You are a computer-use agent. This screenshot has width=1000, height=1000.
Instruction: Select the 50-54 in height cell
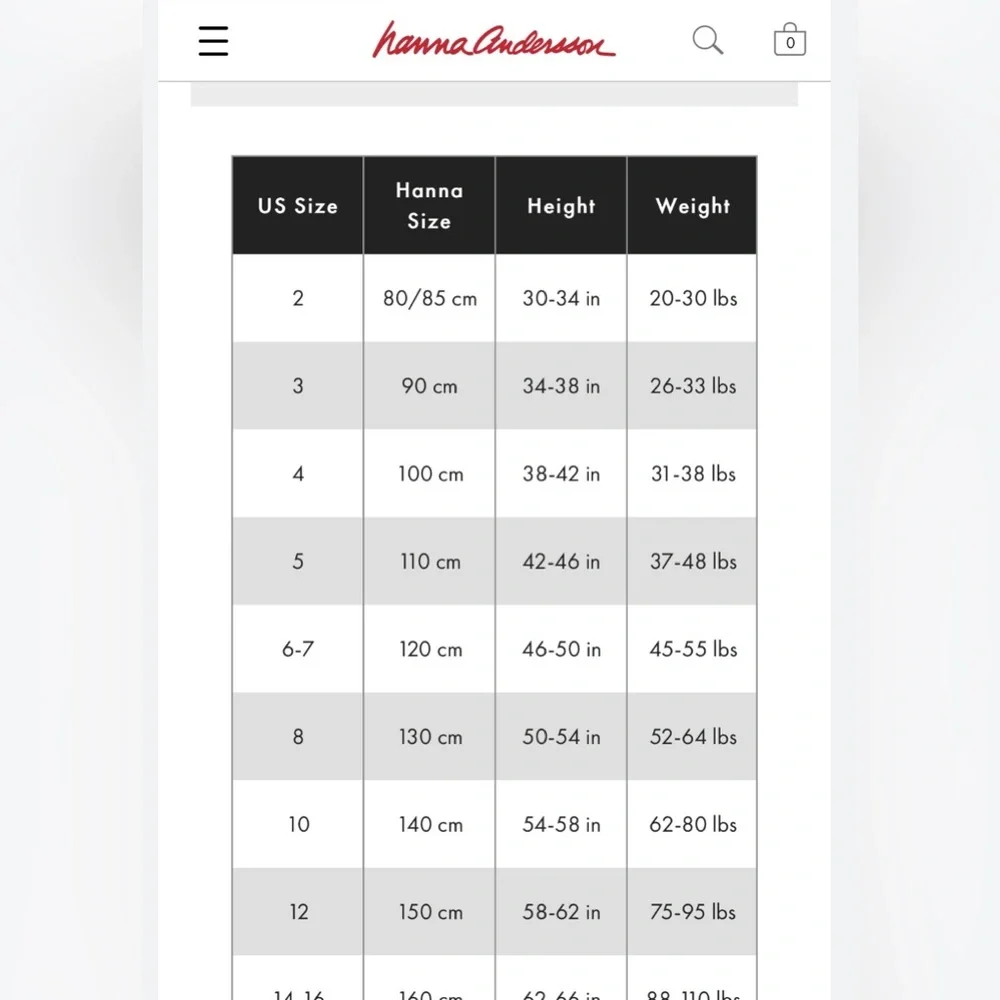tap(561, 737)
